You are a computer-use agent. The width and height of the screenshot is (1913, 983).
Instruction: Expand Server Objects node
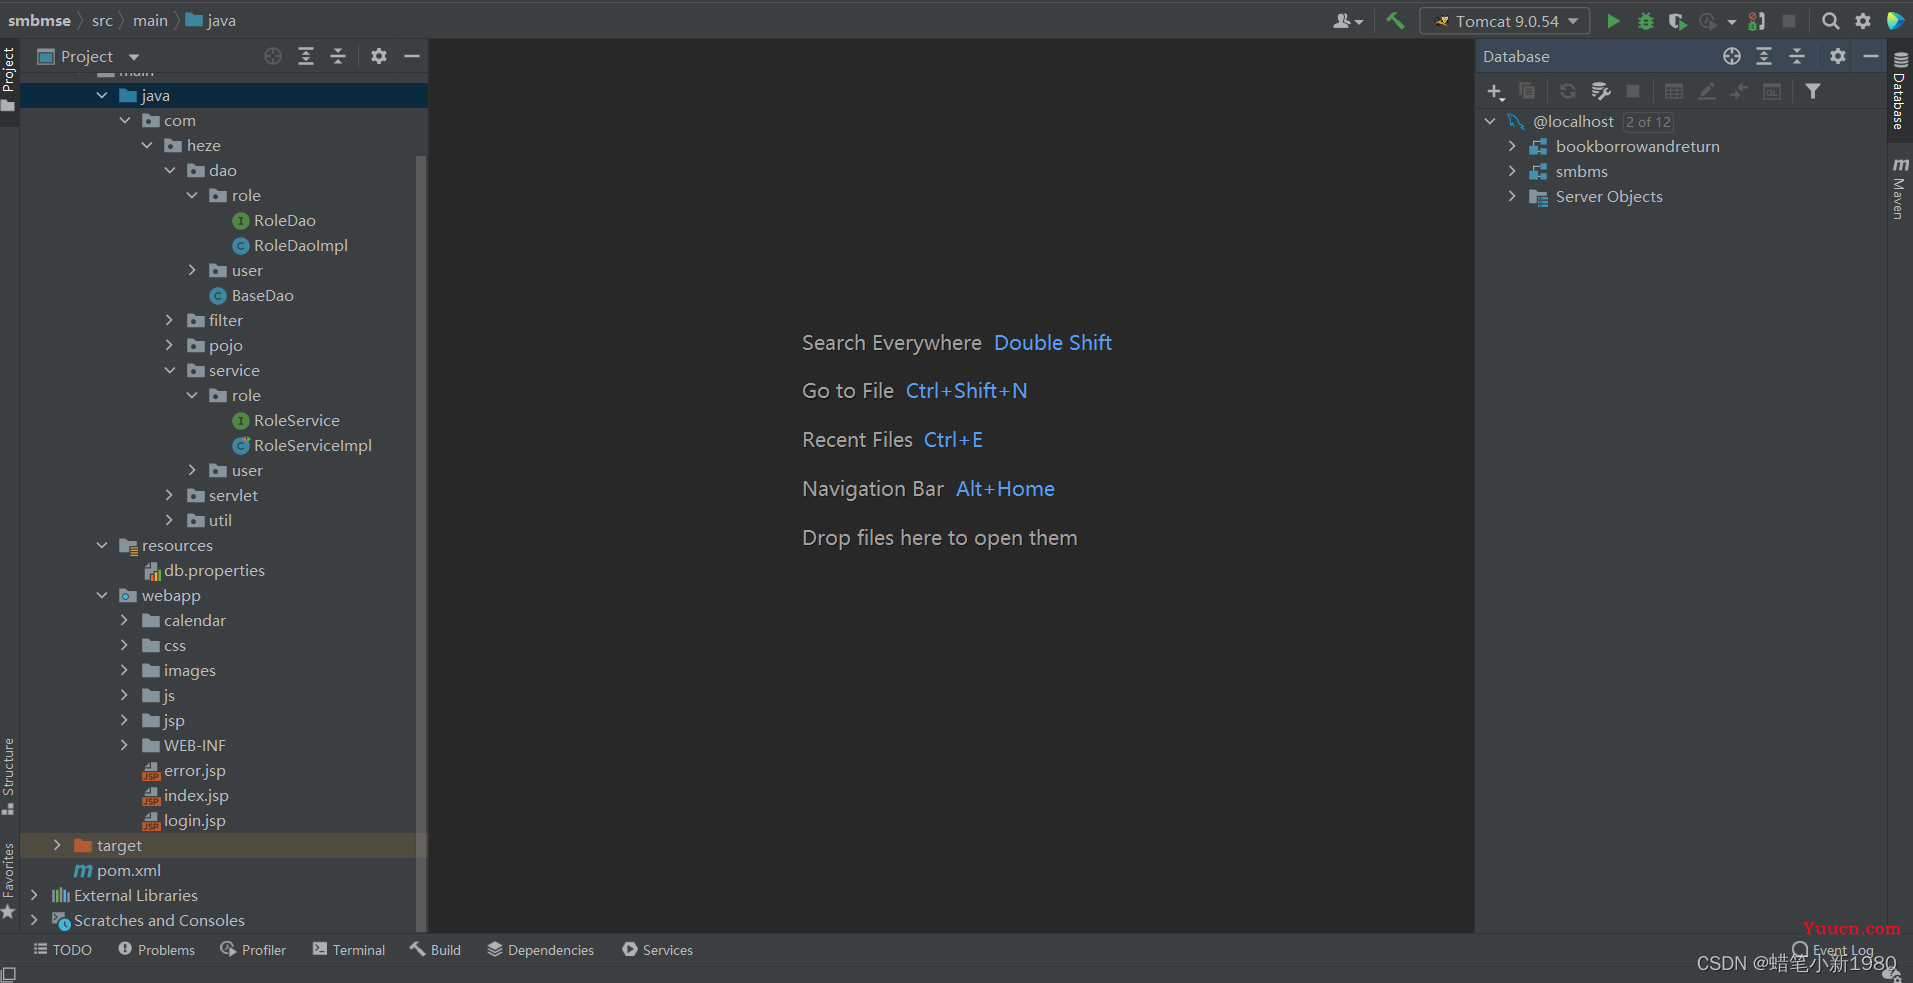[1512, 196]
